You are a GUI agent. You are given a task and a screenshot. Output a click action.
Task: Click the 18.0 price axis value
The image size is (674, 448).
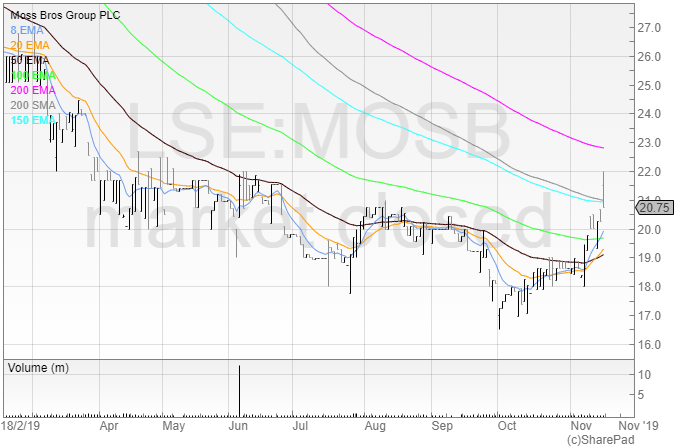point(649,287)
